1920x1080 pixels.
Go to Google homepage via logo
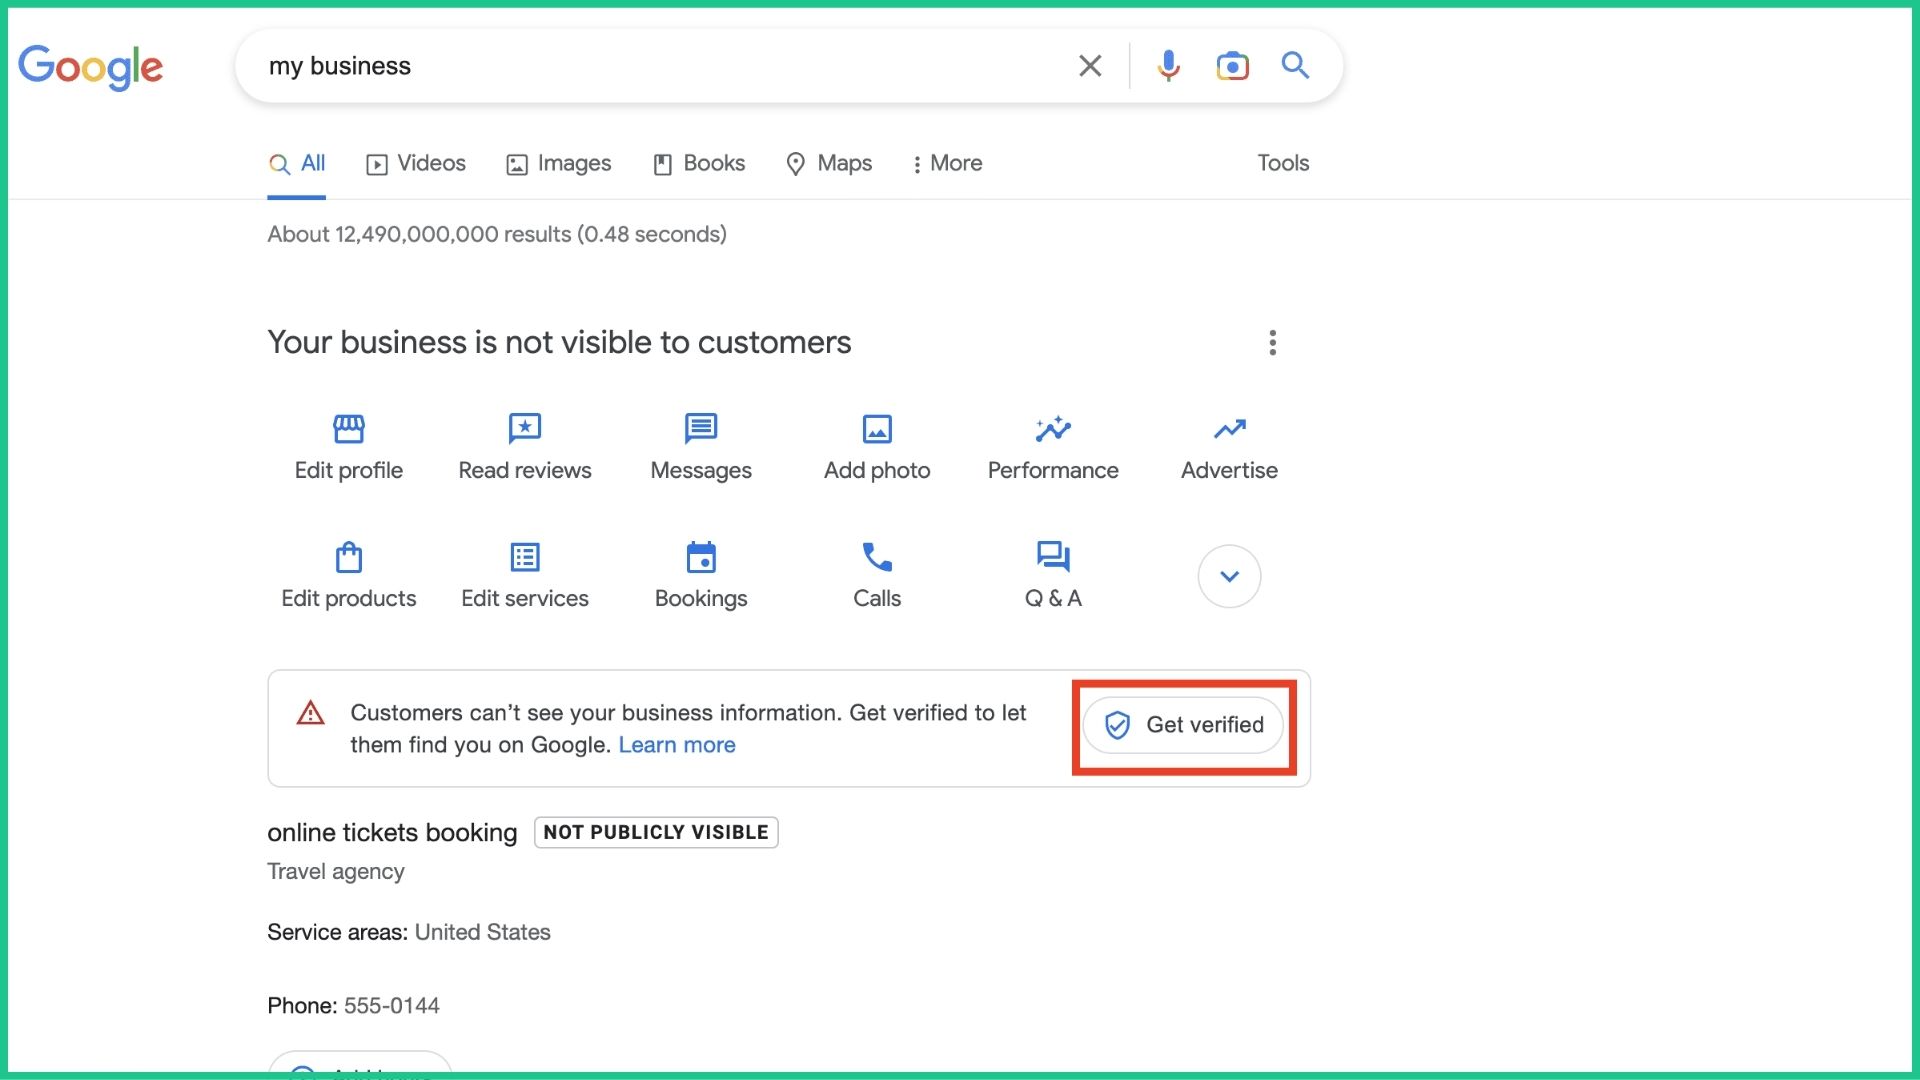(x=91, y=67)
